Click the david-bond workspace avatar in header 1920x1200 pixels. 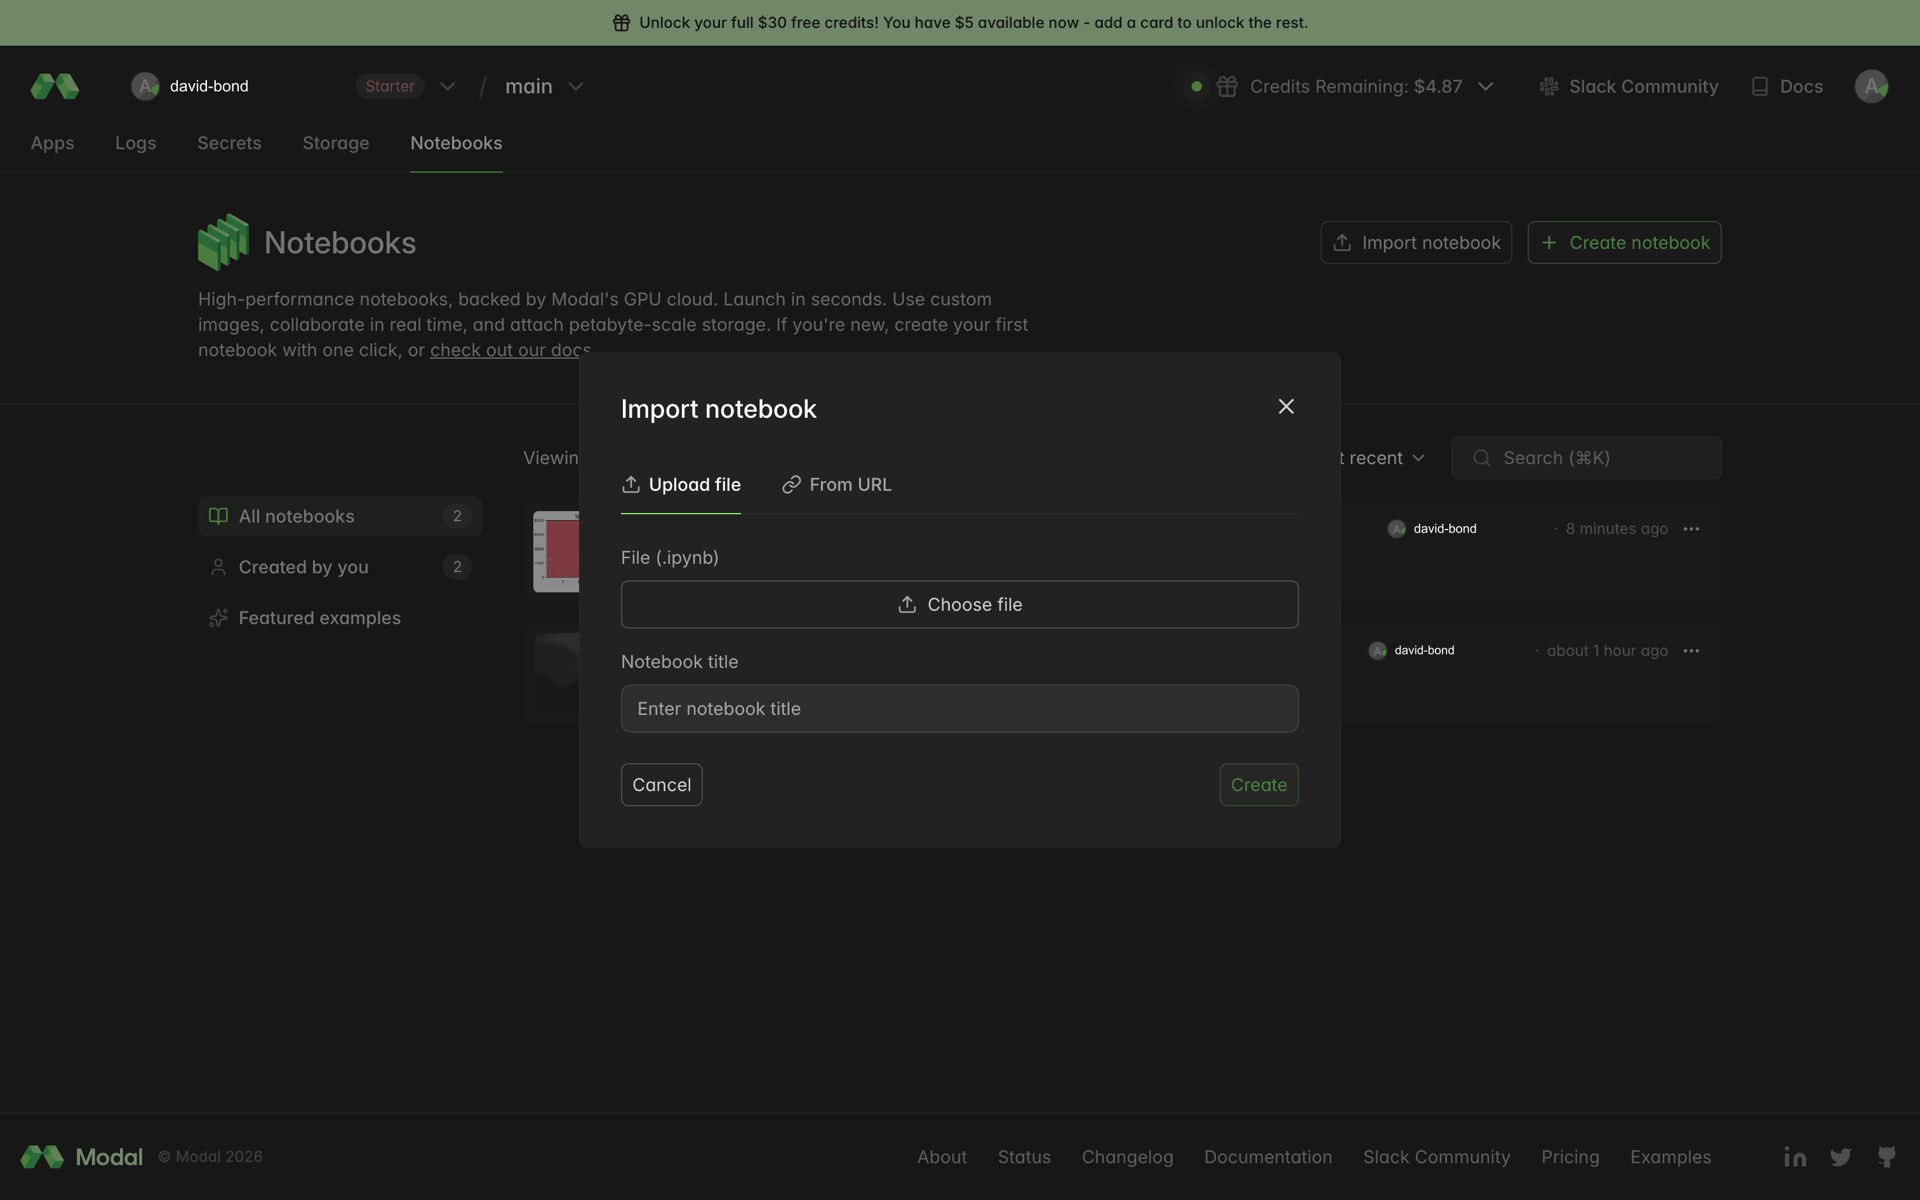pyautogui.click(x=145, y=86)
